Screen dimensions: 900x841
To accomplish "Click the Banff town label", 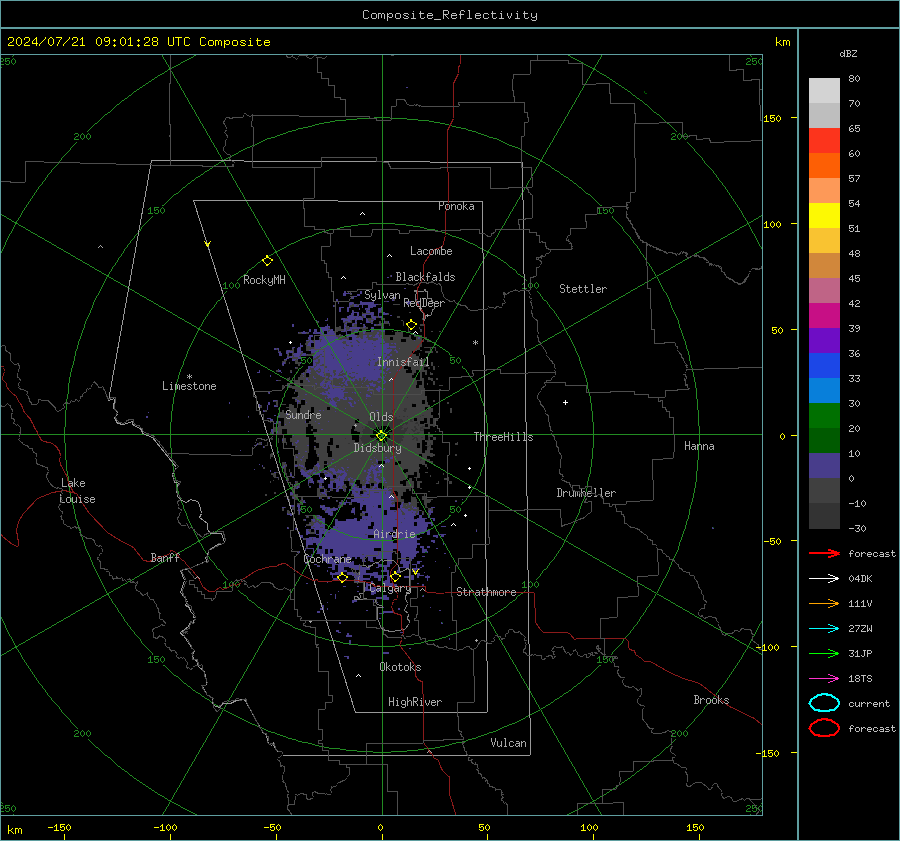I will pos(165,557).
